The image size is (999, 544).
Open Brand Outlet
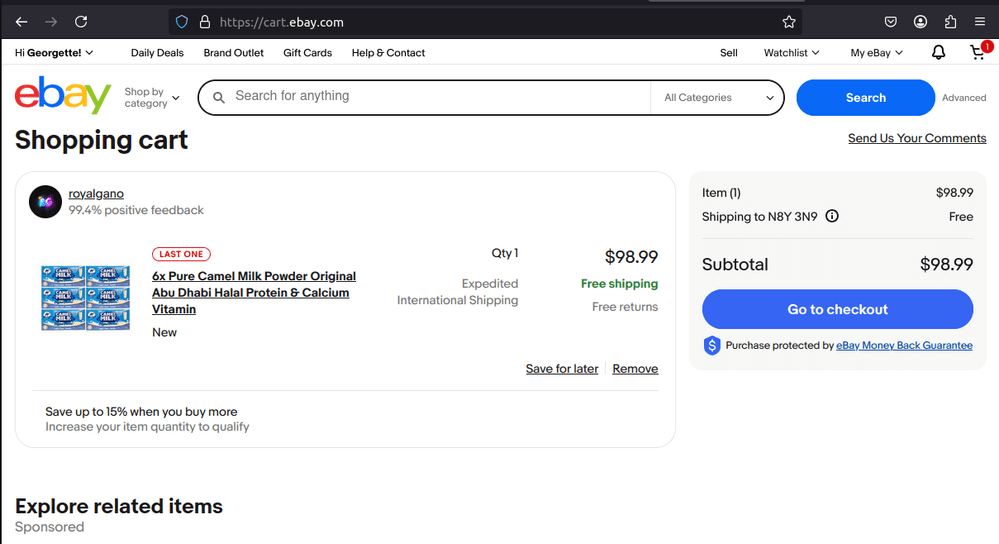pyautogui.click(x=233, y=53)
